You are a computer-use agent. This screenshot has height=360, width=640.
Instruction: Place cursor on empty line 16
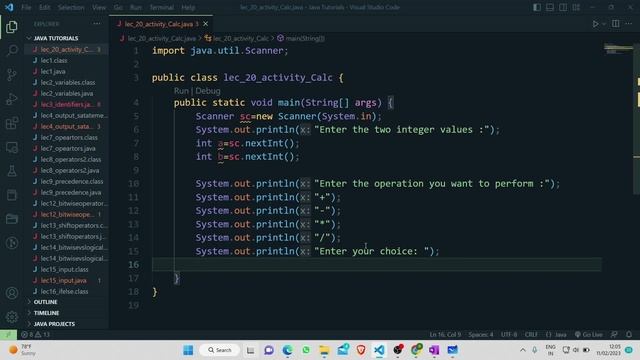click(x=376, y=264)
